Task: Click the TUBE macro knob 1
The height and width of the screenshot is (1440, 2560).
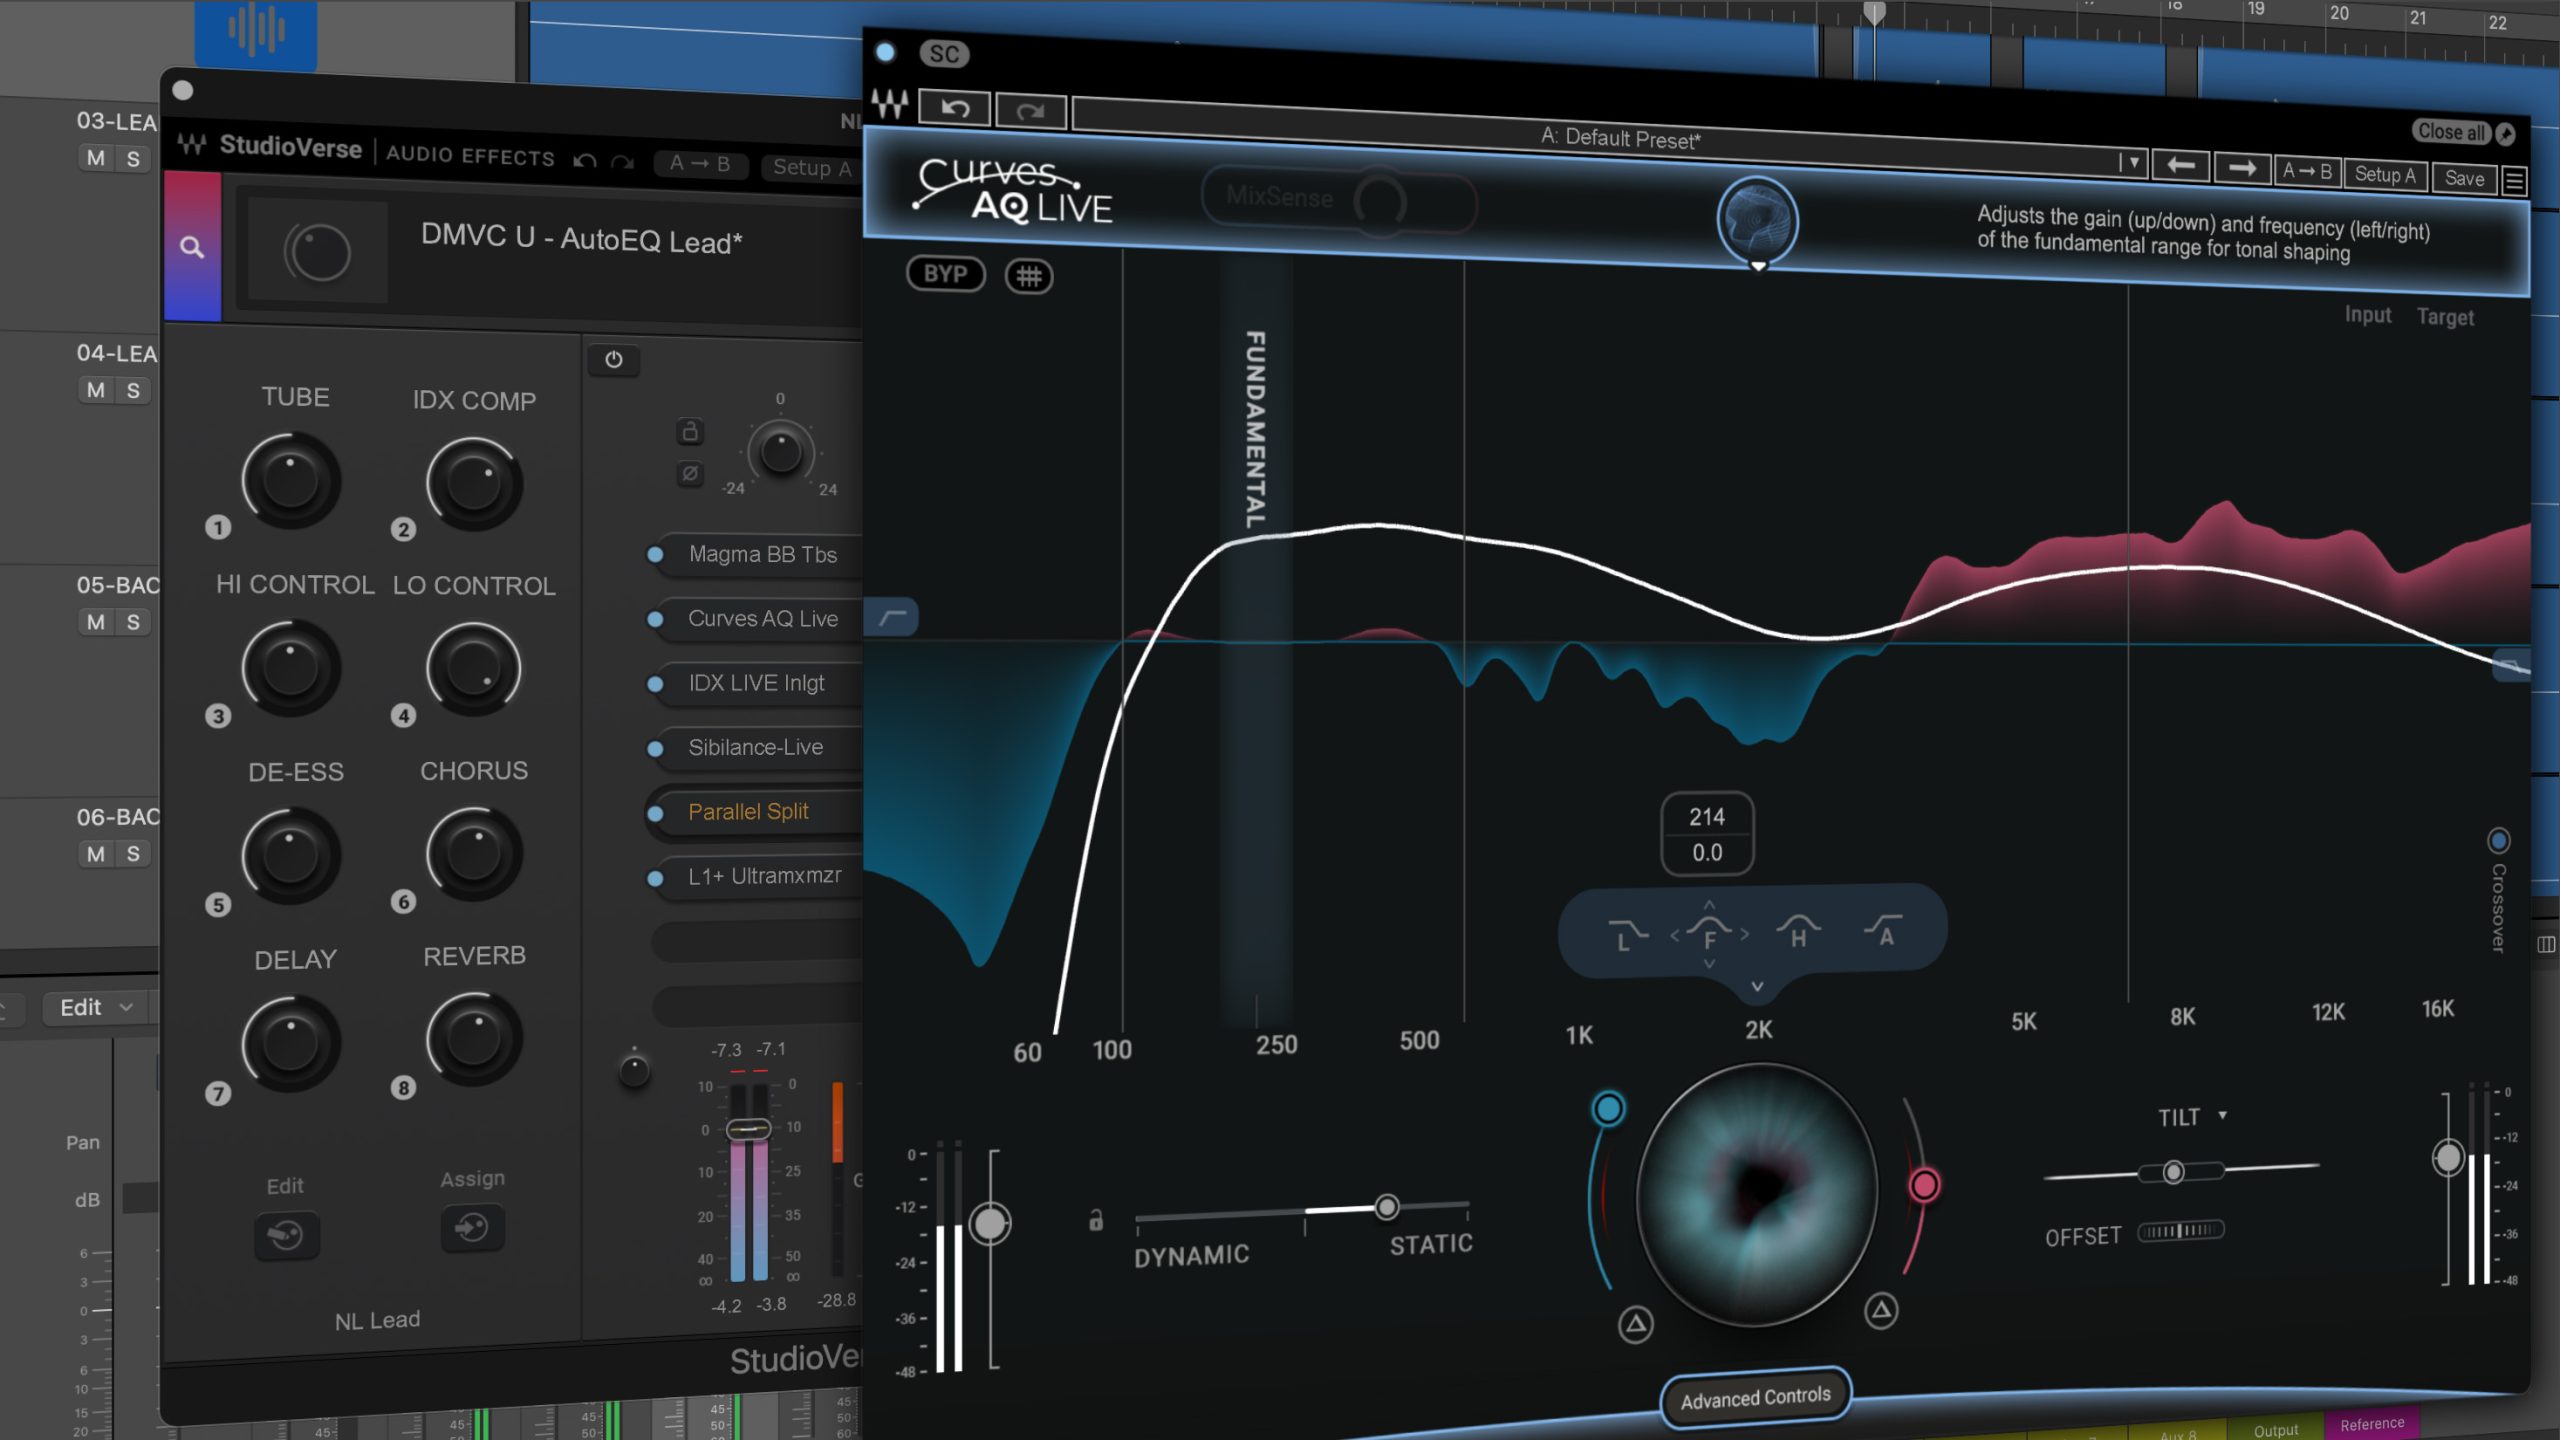Action: 291,481
